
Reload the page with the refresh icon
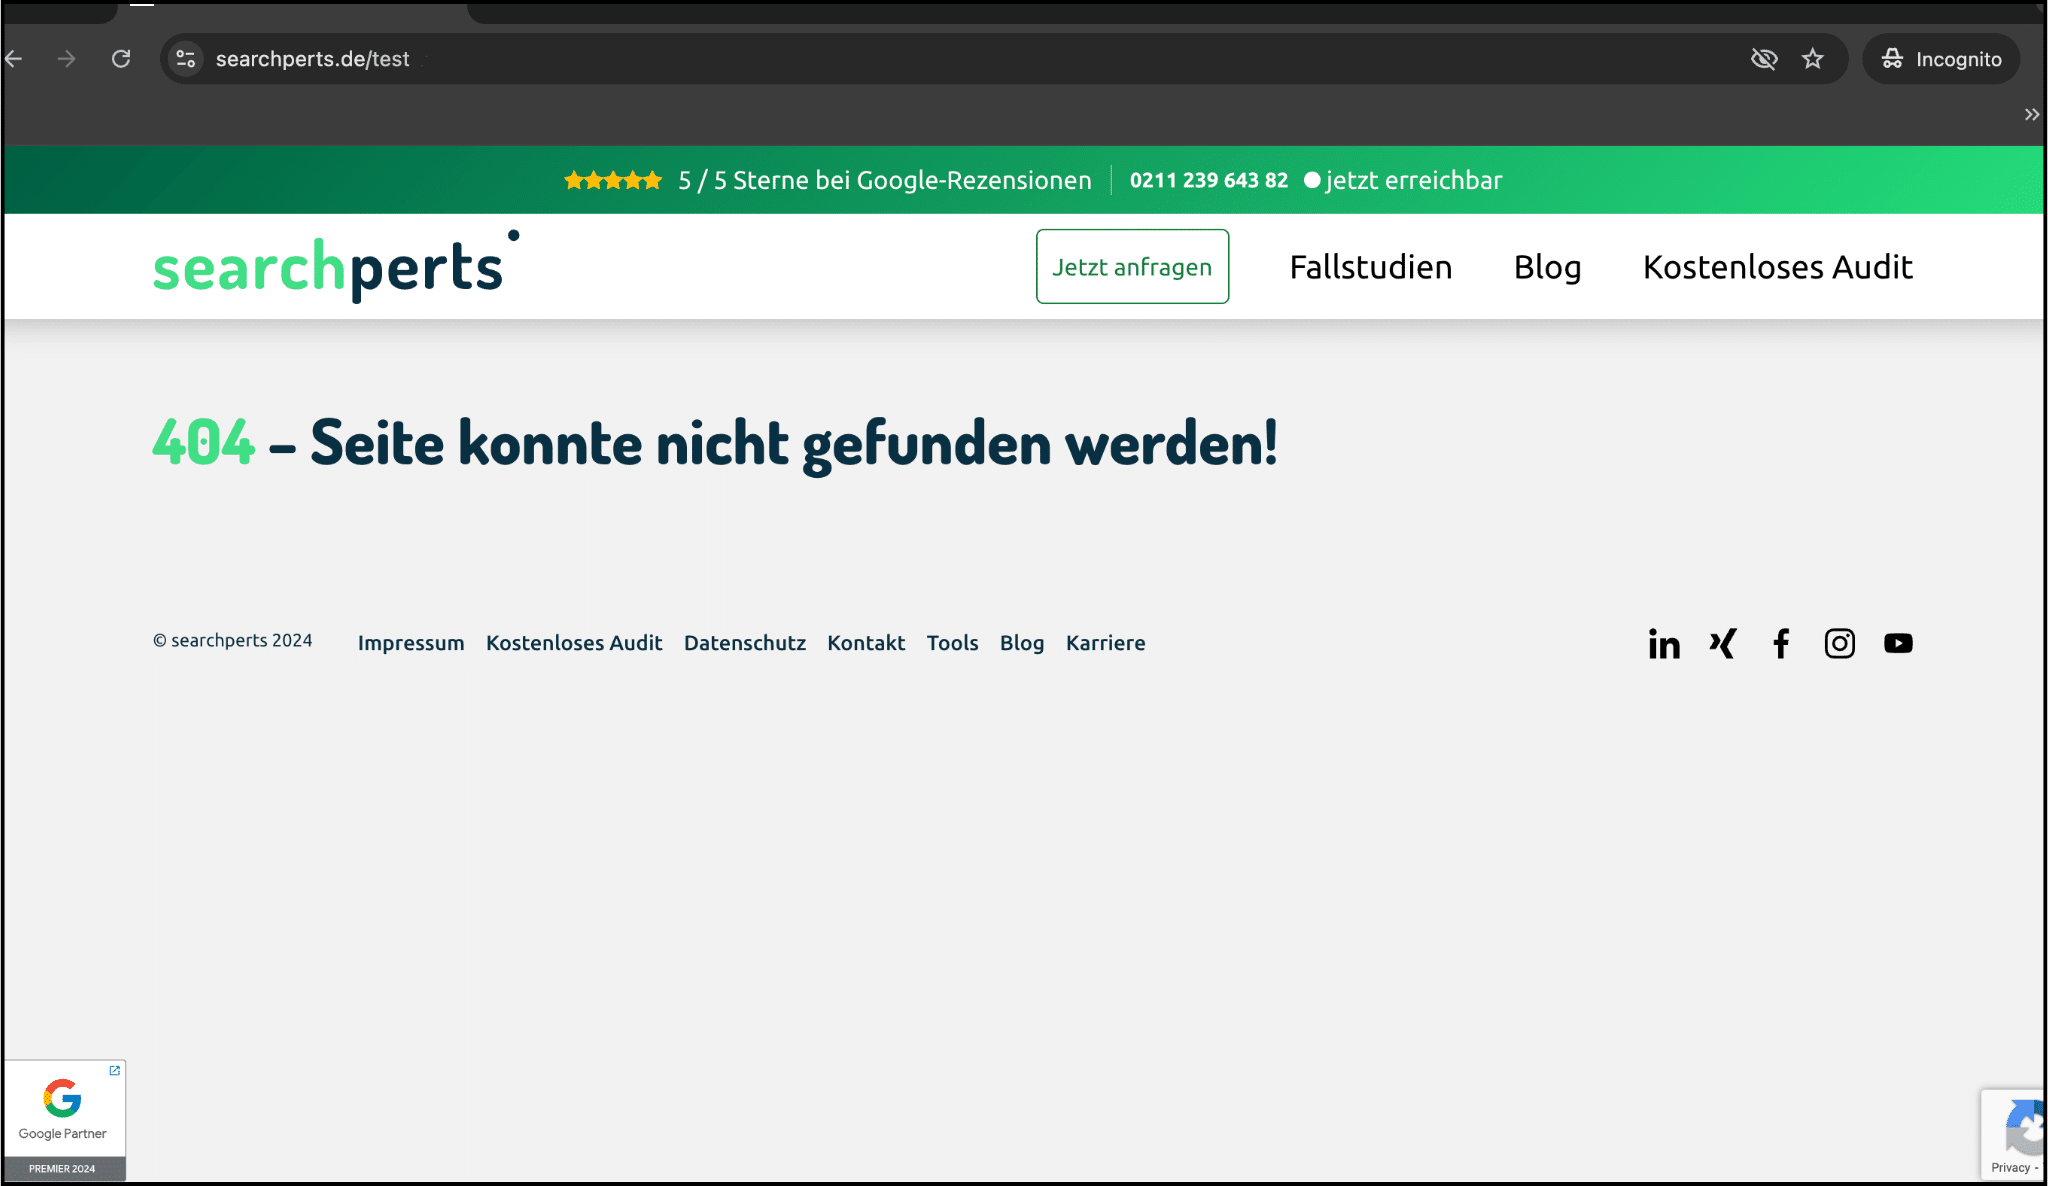[x=121, y=59]
